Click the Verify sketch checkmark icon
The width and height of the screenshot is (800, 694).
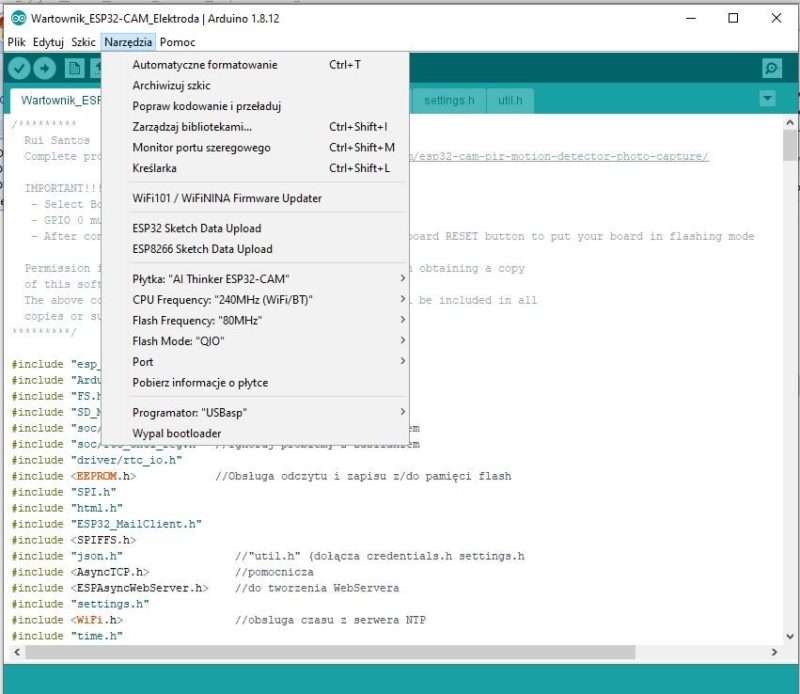click(x=19, y=68)
